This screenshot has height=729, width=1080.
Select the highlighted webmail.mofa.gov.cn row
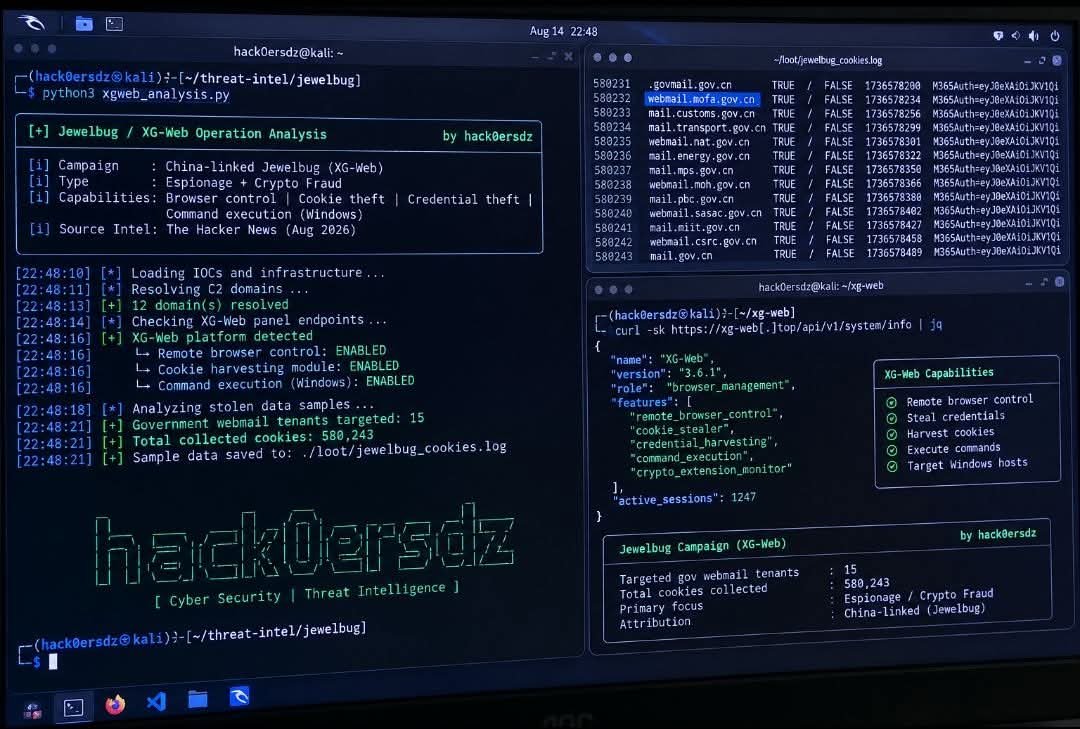[826, 99]
